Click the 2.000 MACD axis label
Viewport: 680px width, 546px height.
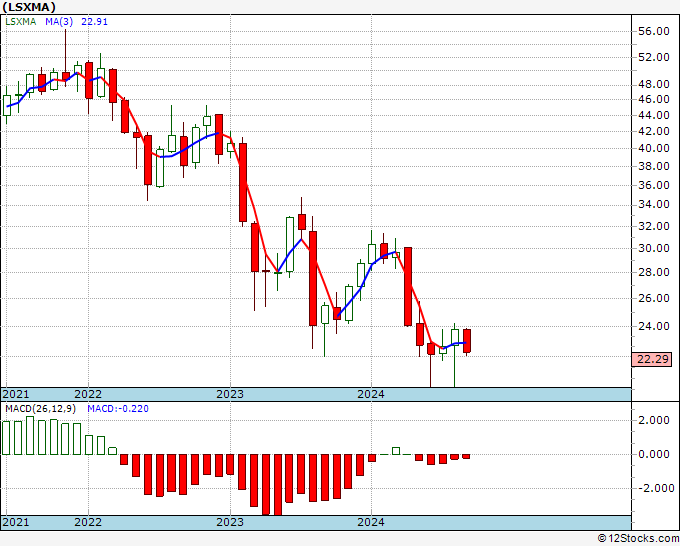[654, 420]
